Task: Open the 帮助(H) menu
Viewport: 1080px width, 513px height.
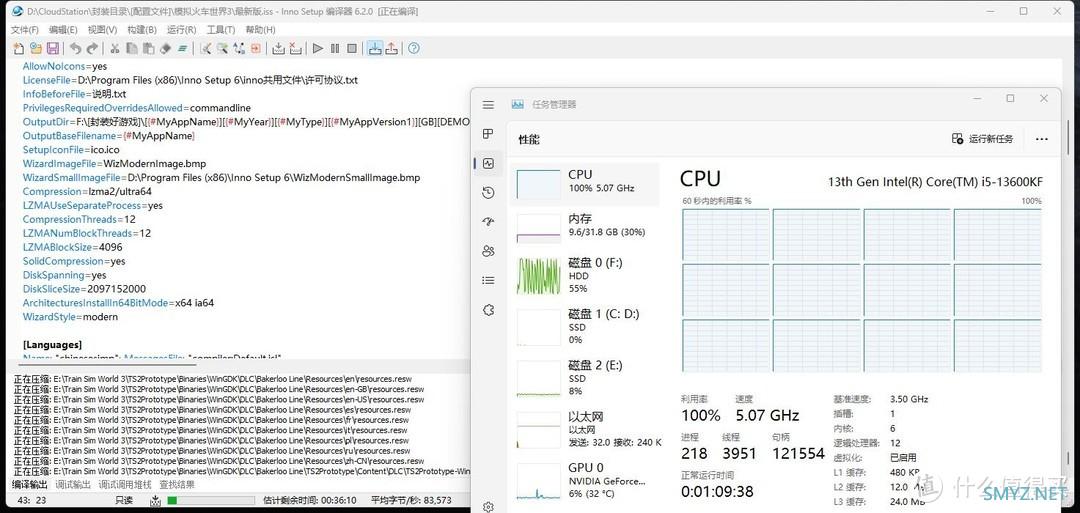Action: pos(260,30)
